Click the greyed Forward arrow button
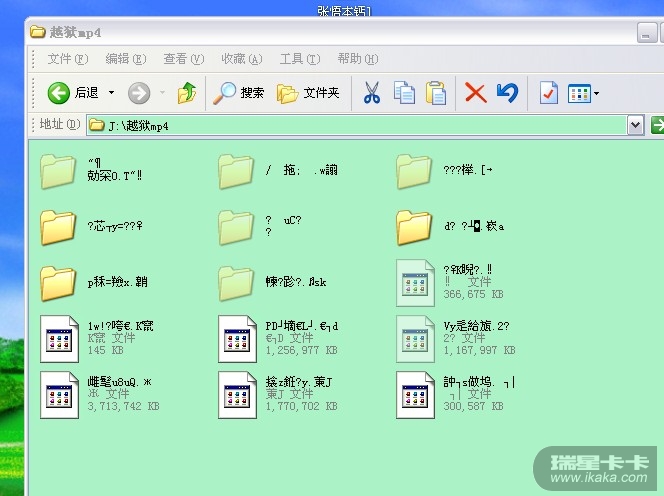This screenshot has height=496, width=664. [139, 93]
